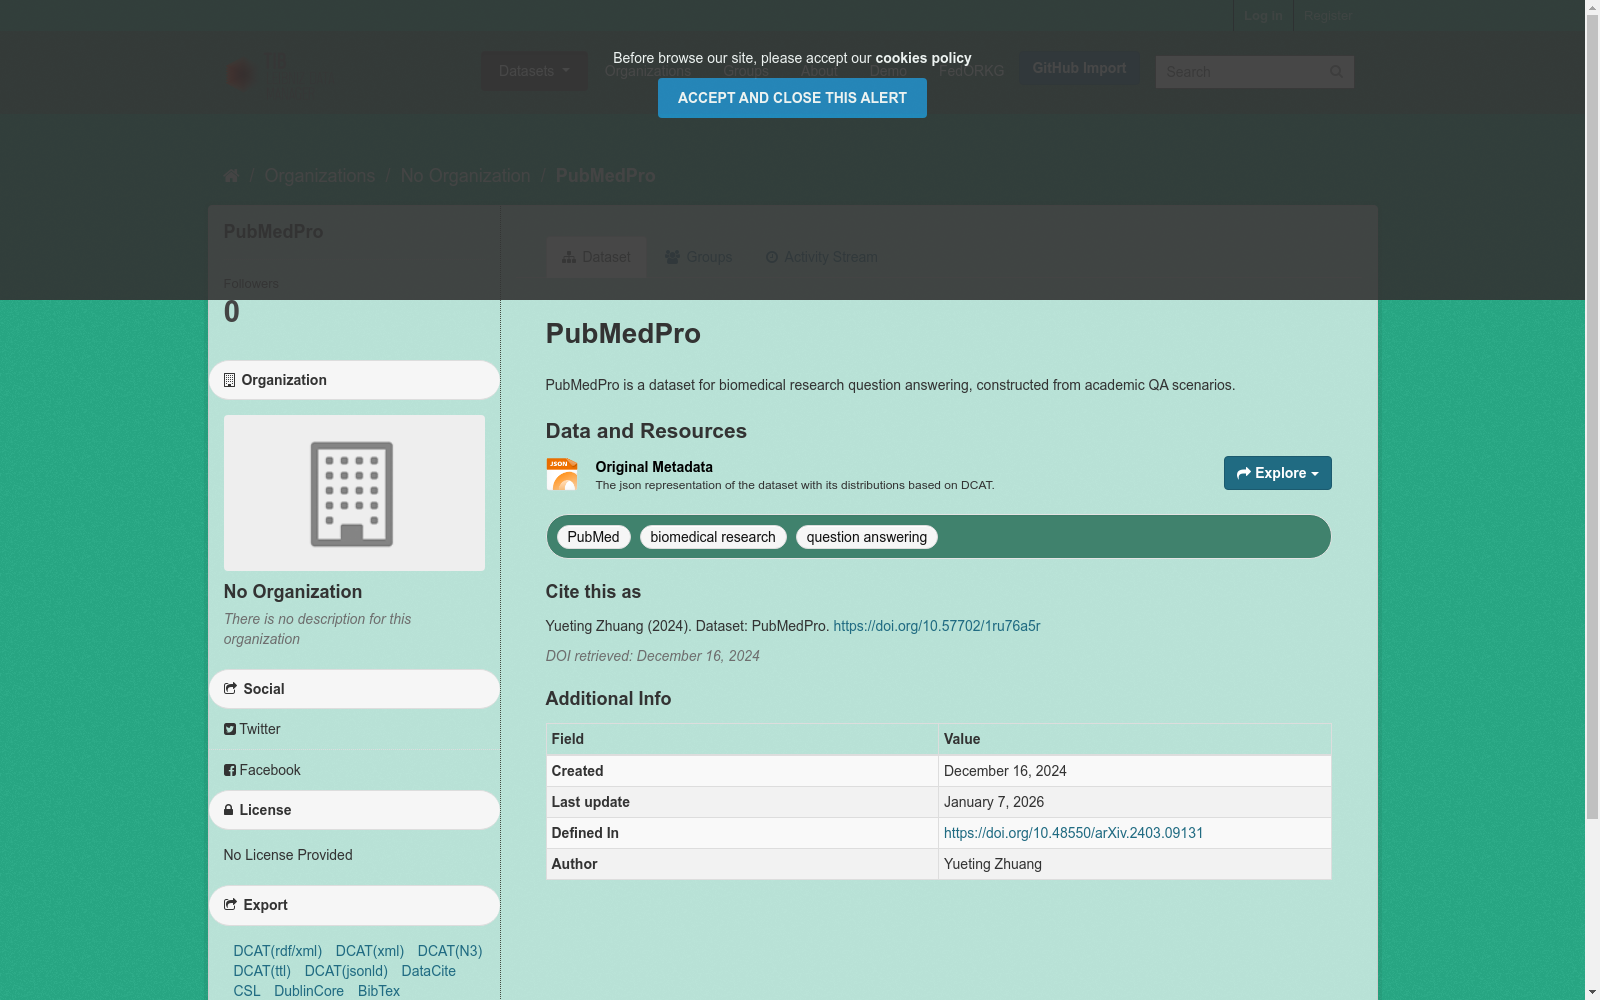Screen dimensions: 1600x1000
Task: Click Log in at the top bar
Action: pos(1263,16)
